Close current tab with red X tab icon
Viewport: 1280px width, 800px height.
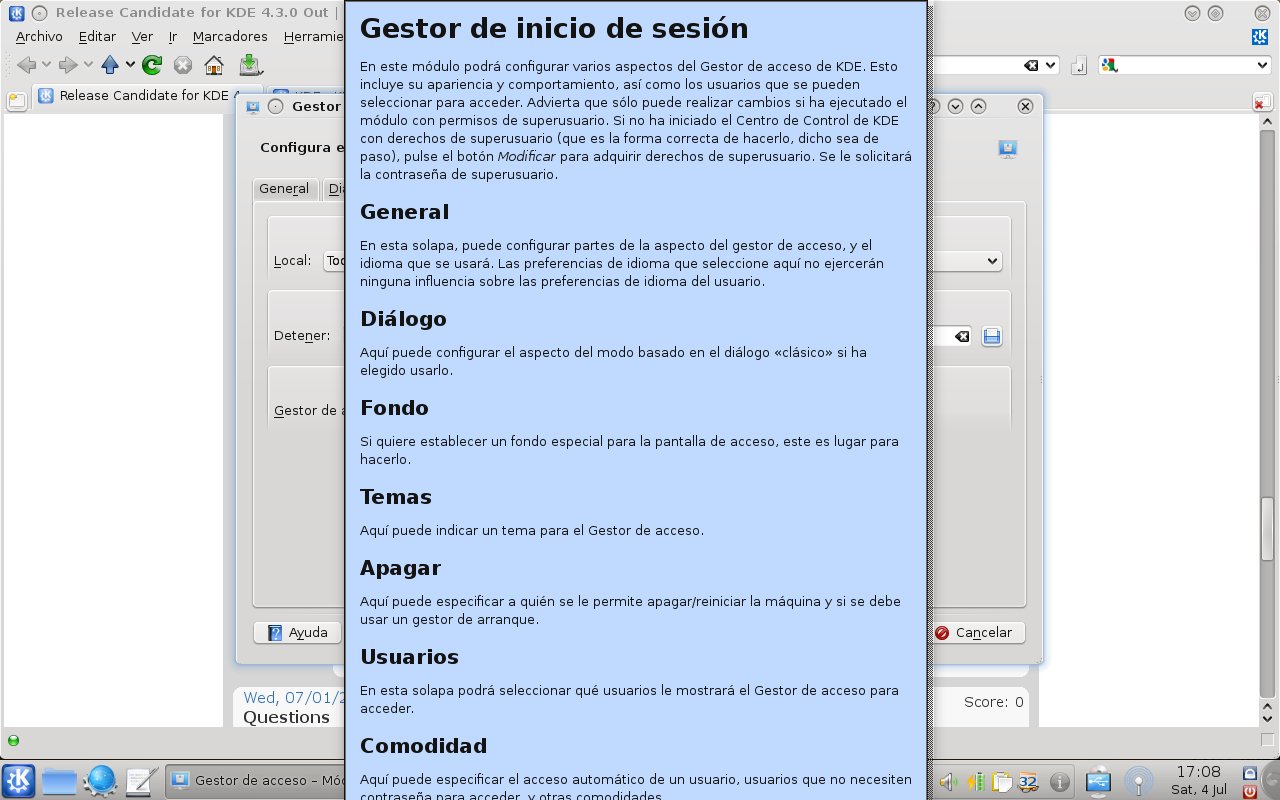(1262, 102)
